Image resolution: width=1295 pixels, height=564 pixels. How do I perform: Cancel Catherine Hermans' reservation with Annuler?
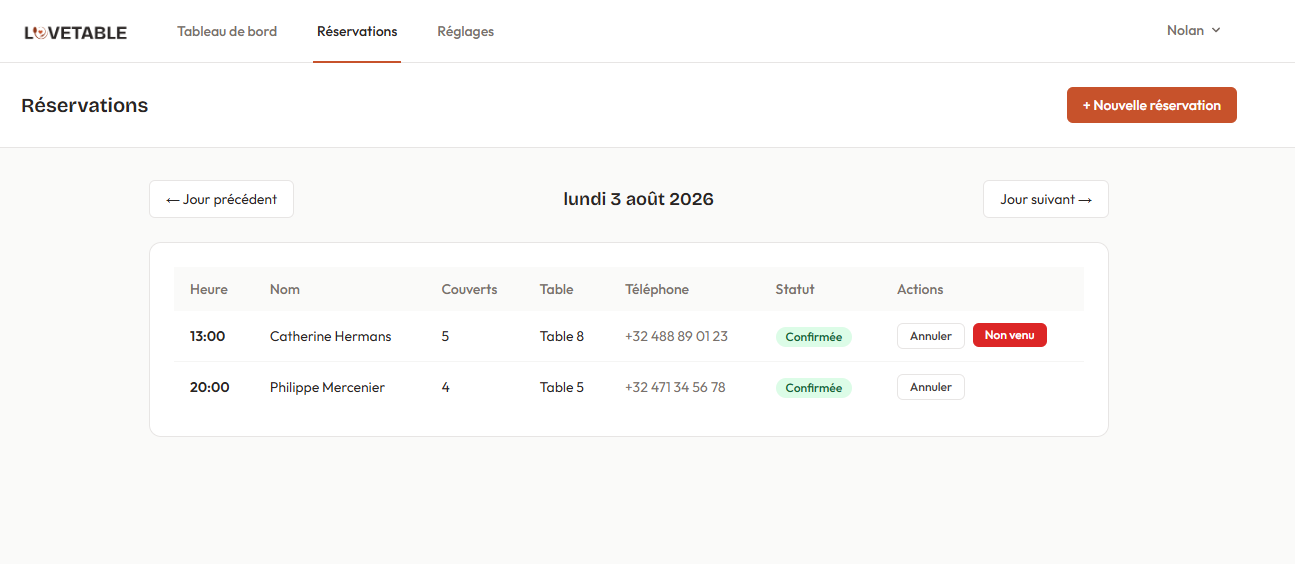click(x=931, y=336)
